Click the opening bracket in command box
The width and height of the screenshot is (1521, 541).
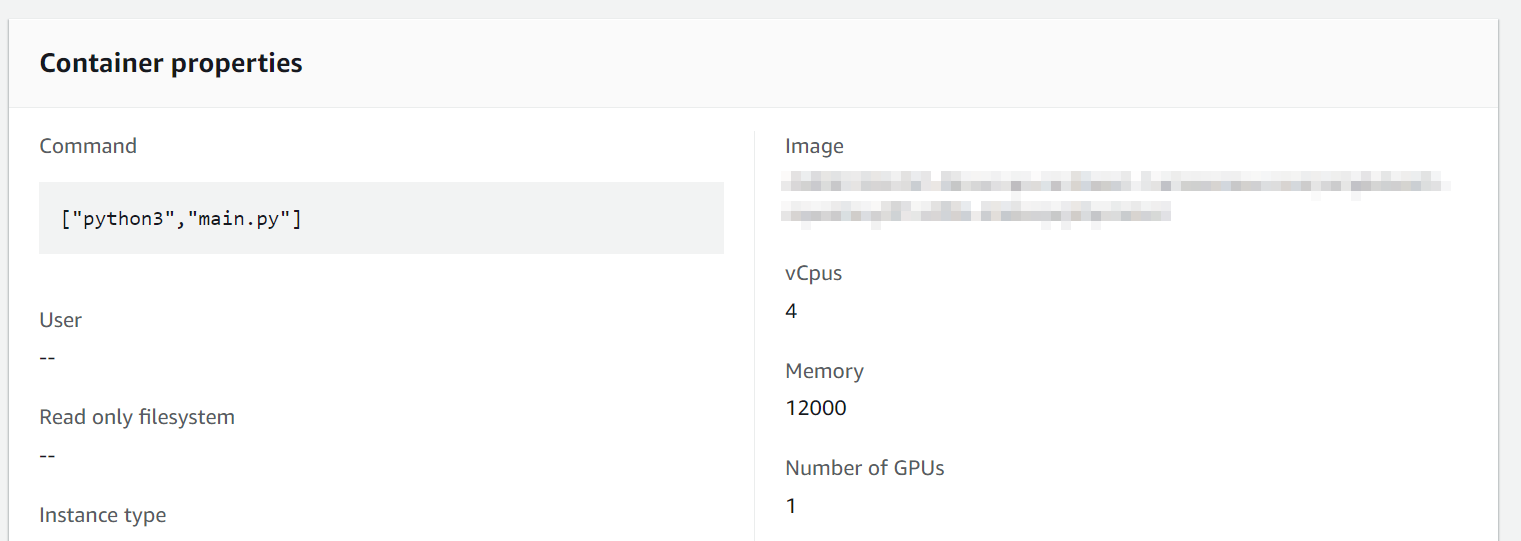(64, 217)
